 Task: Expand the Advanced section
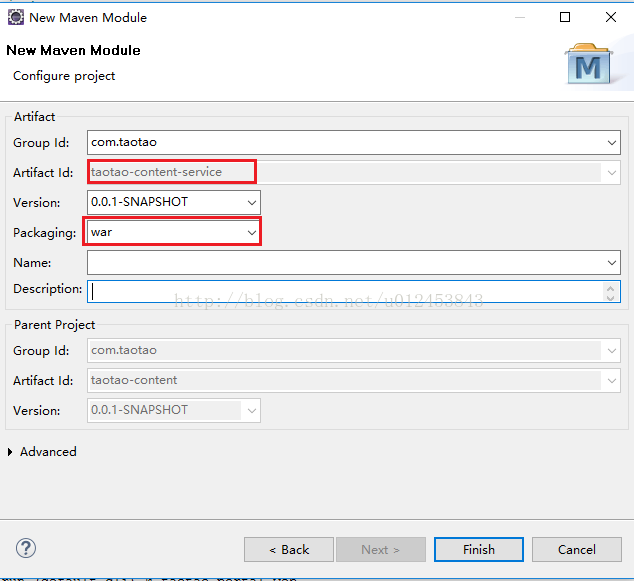(x=10, y=452)
